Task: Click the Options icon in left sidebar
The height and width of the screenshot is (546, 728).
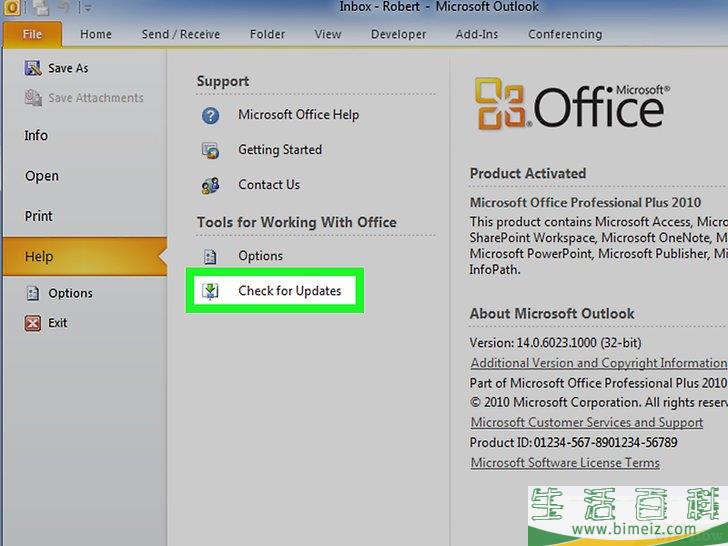Action: click(x=32, y=294)
